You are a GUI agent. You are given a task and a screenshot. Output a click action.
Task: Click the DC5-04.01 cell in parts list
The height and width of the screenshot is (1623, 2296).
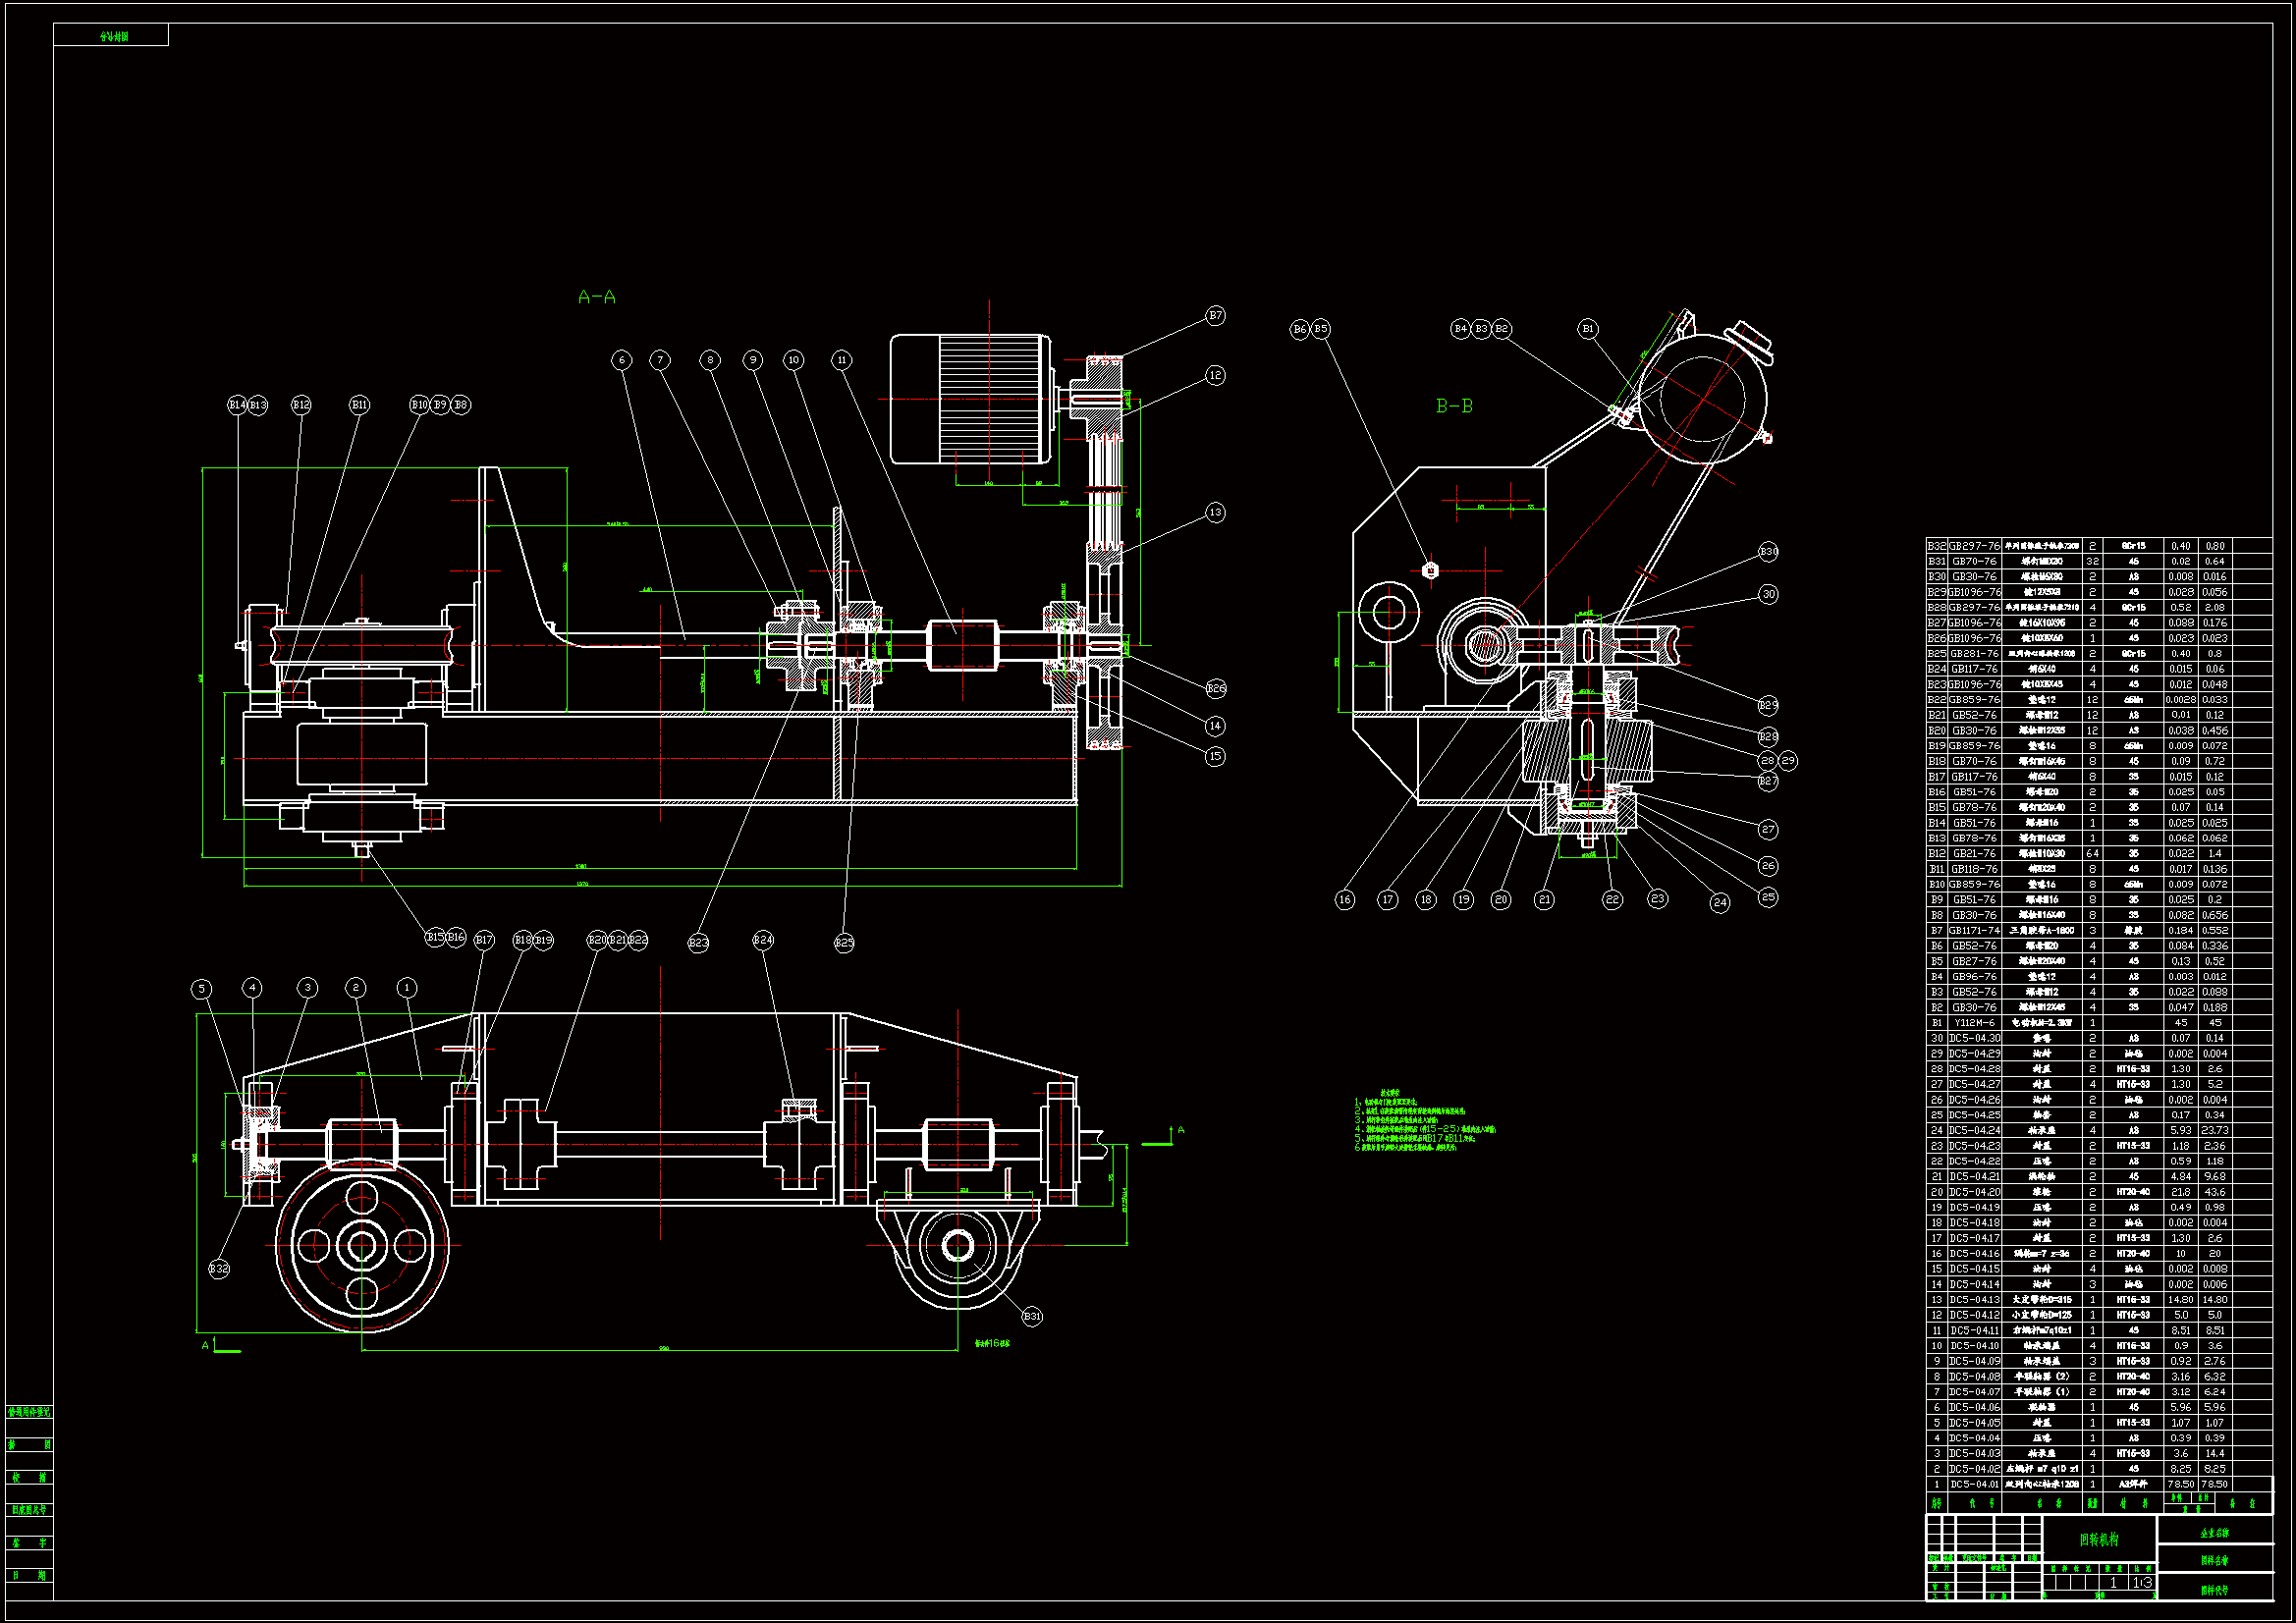click(1974, 1484)
